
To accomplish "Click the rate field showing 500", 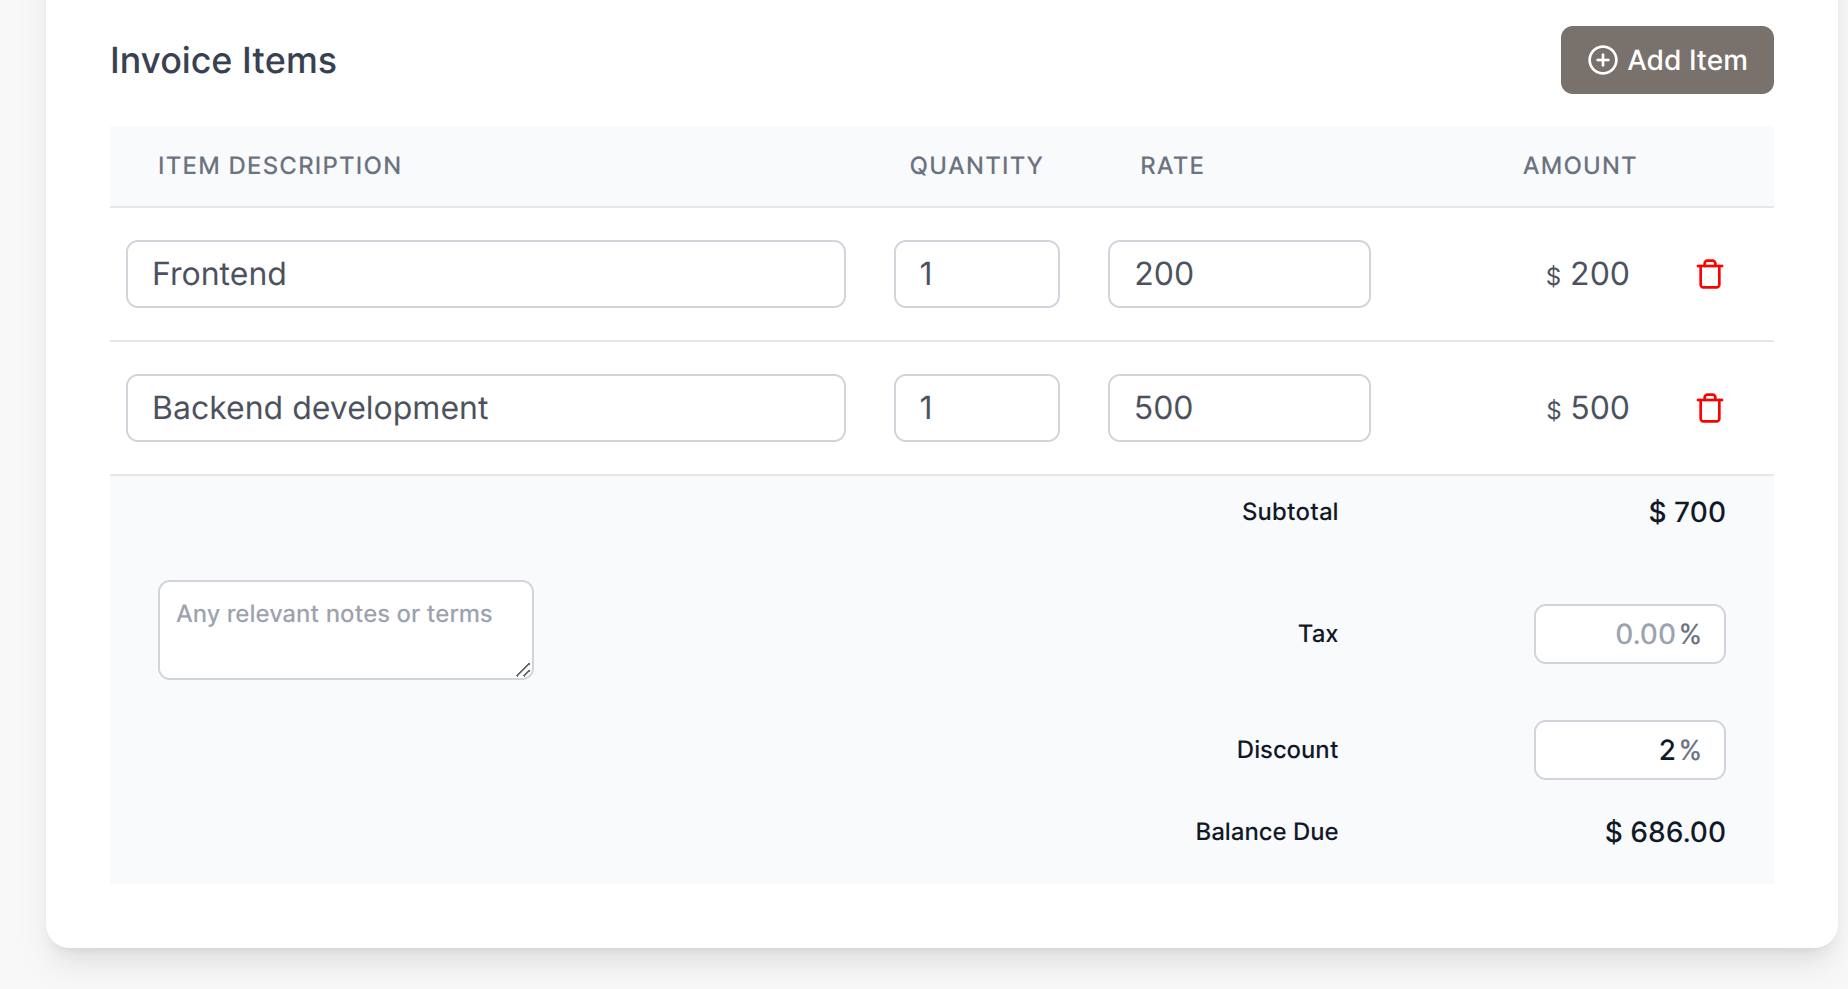I will tap(1238, 408).
